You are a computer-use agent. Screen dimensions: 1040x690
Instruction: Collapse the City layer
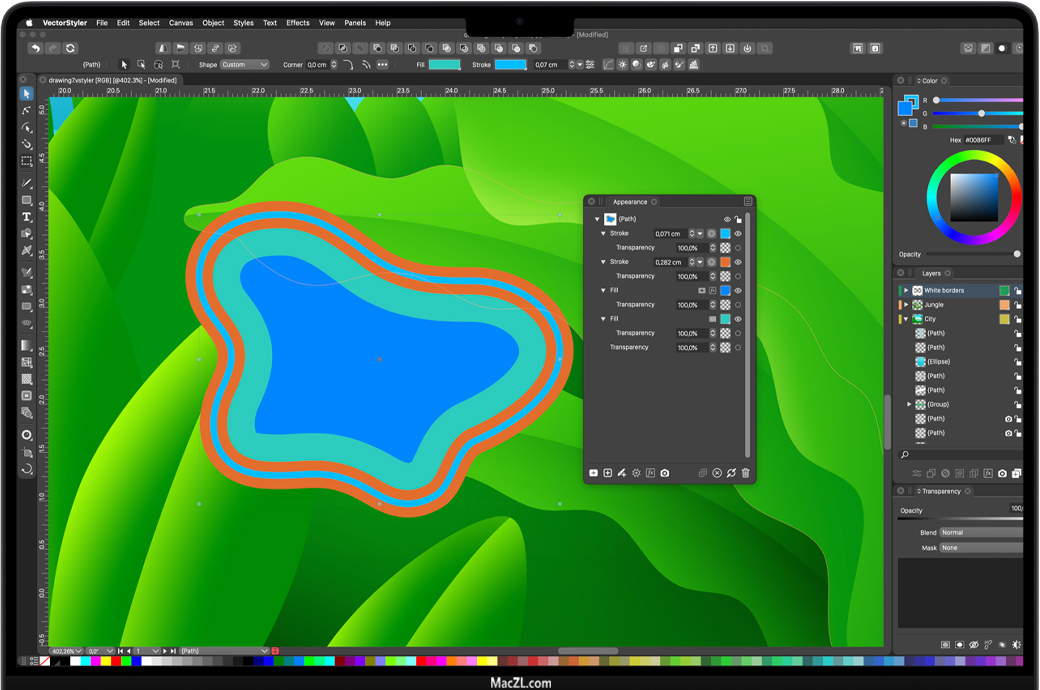click(x=906, y=319)
